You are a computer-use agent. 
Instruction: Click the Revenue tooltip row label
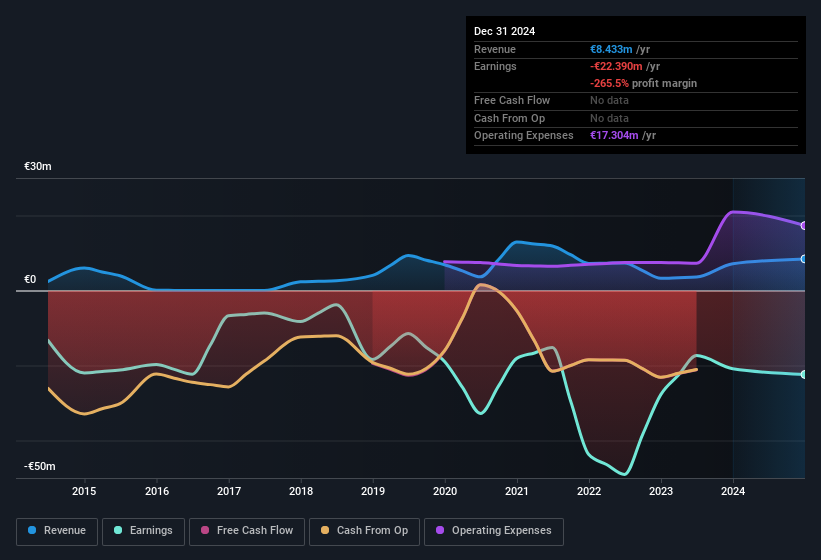pos(495,49)
